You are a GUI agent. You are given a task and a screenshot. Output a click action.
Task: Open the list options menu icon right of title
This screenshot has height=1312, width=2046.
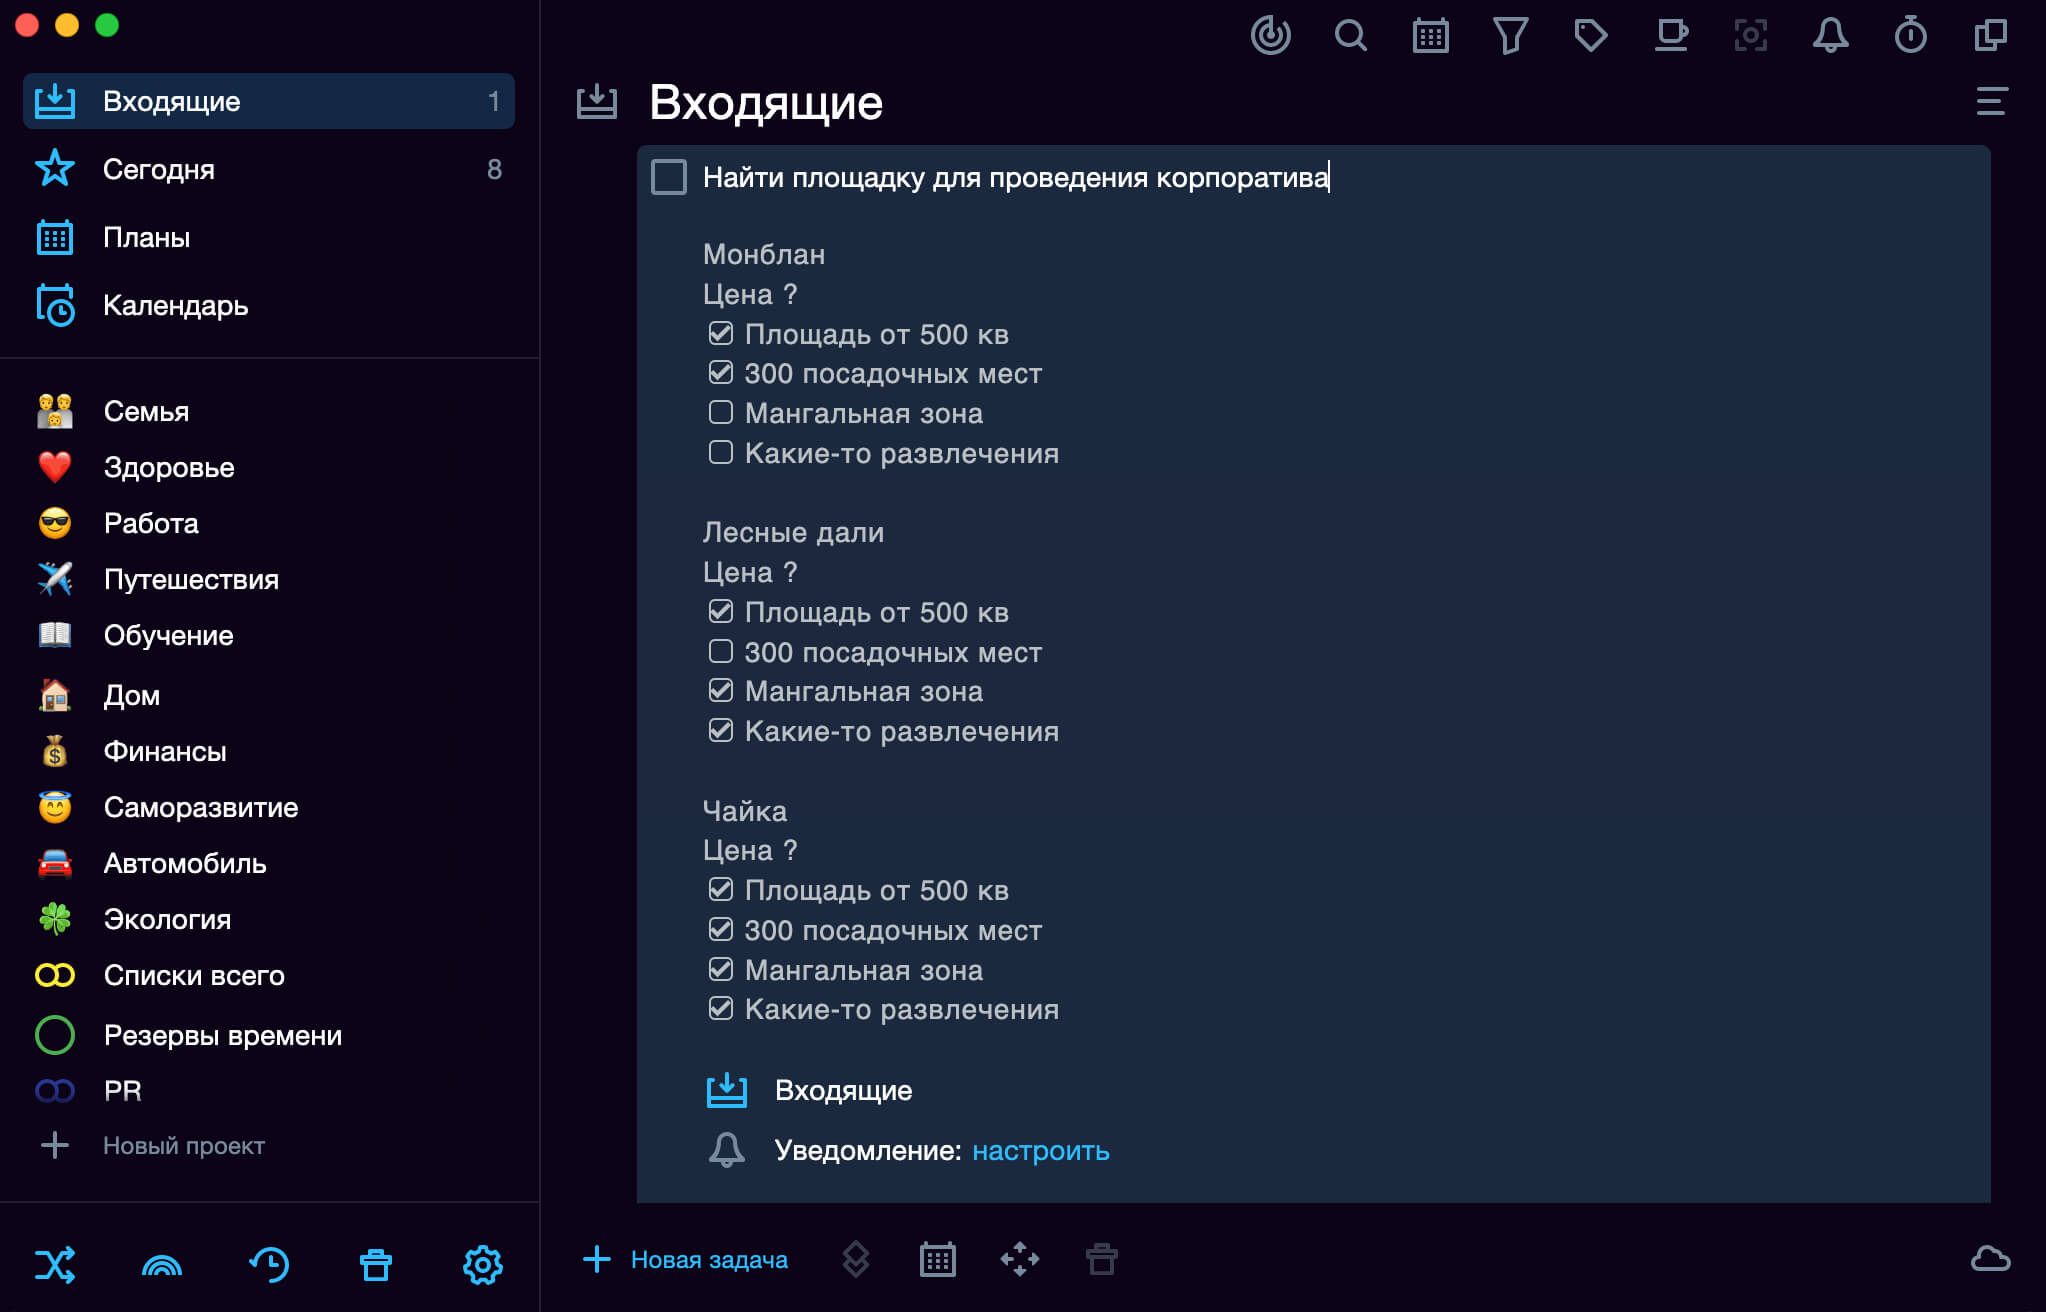[x=1991, y=101]
